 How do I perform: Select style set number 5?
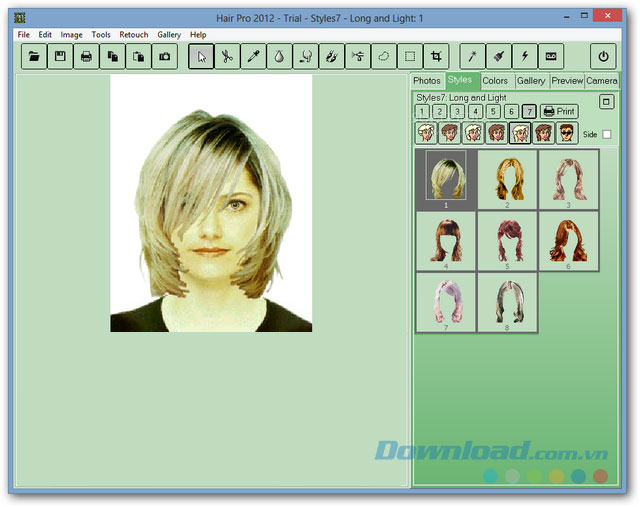(x=493, y=111)
